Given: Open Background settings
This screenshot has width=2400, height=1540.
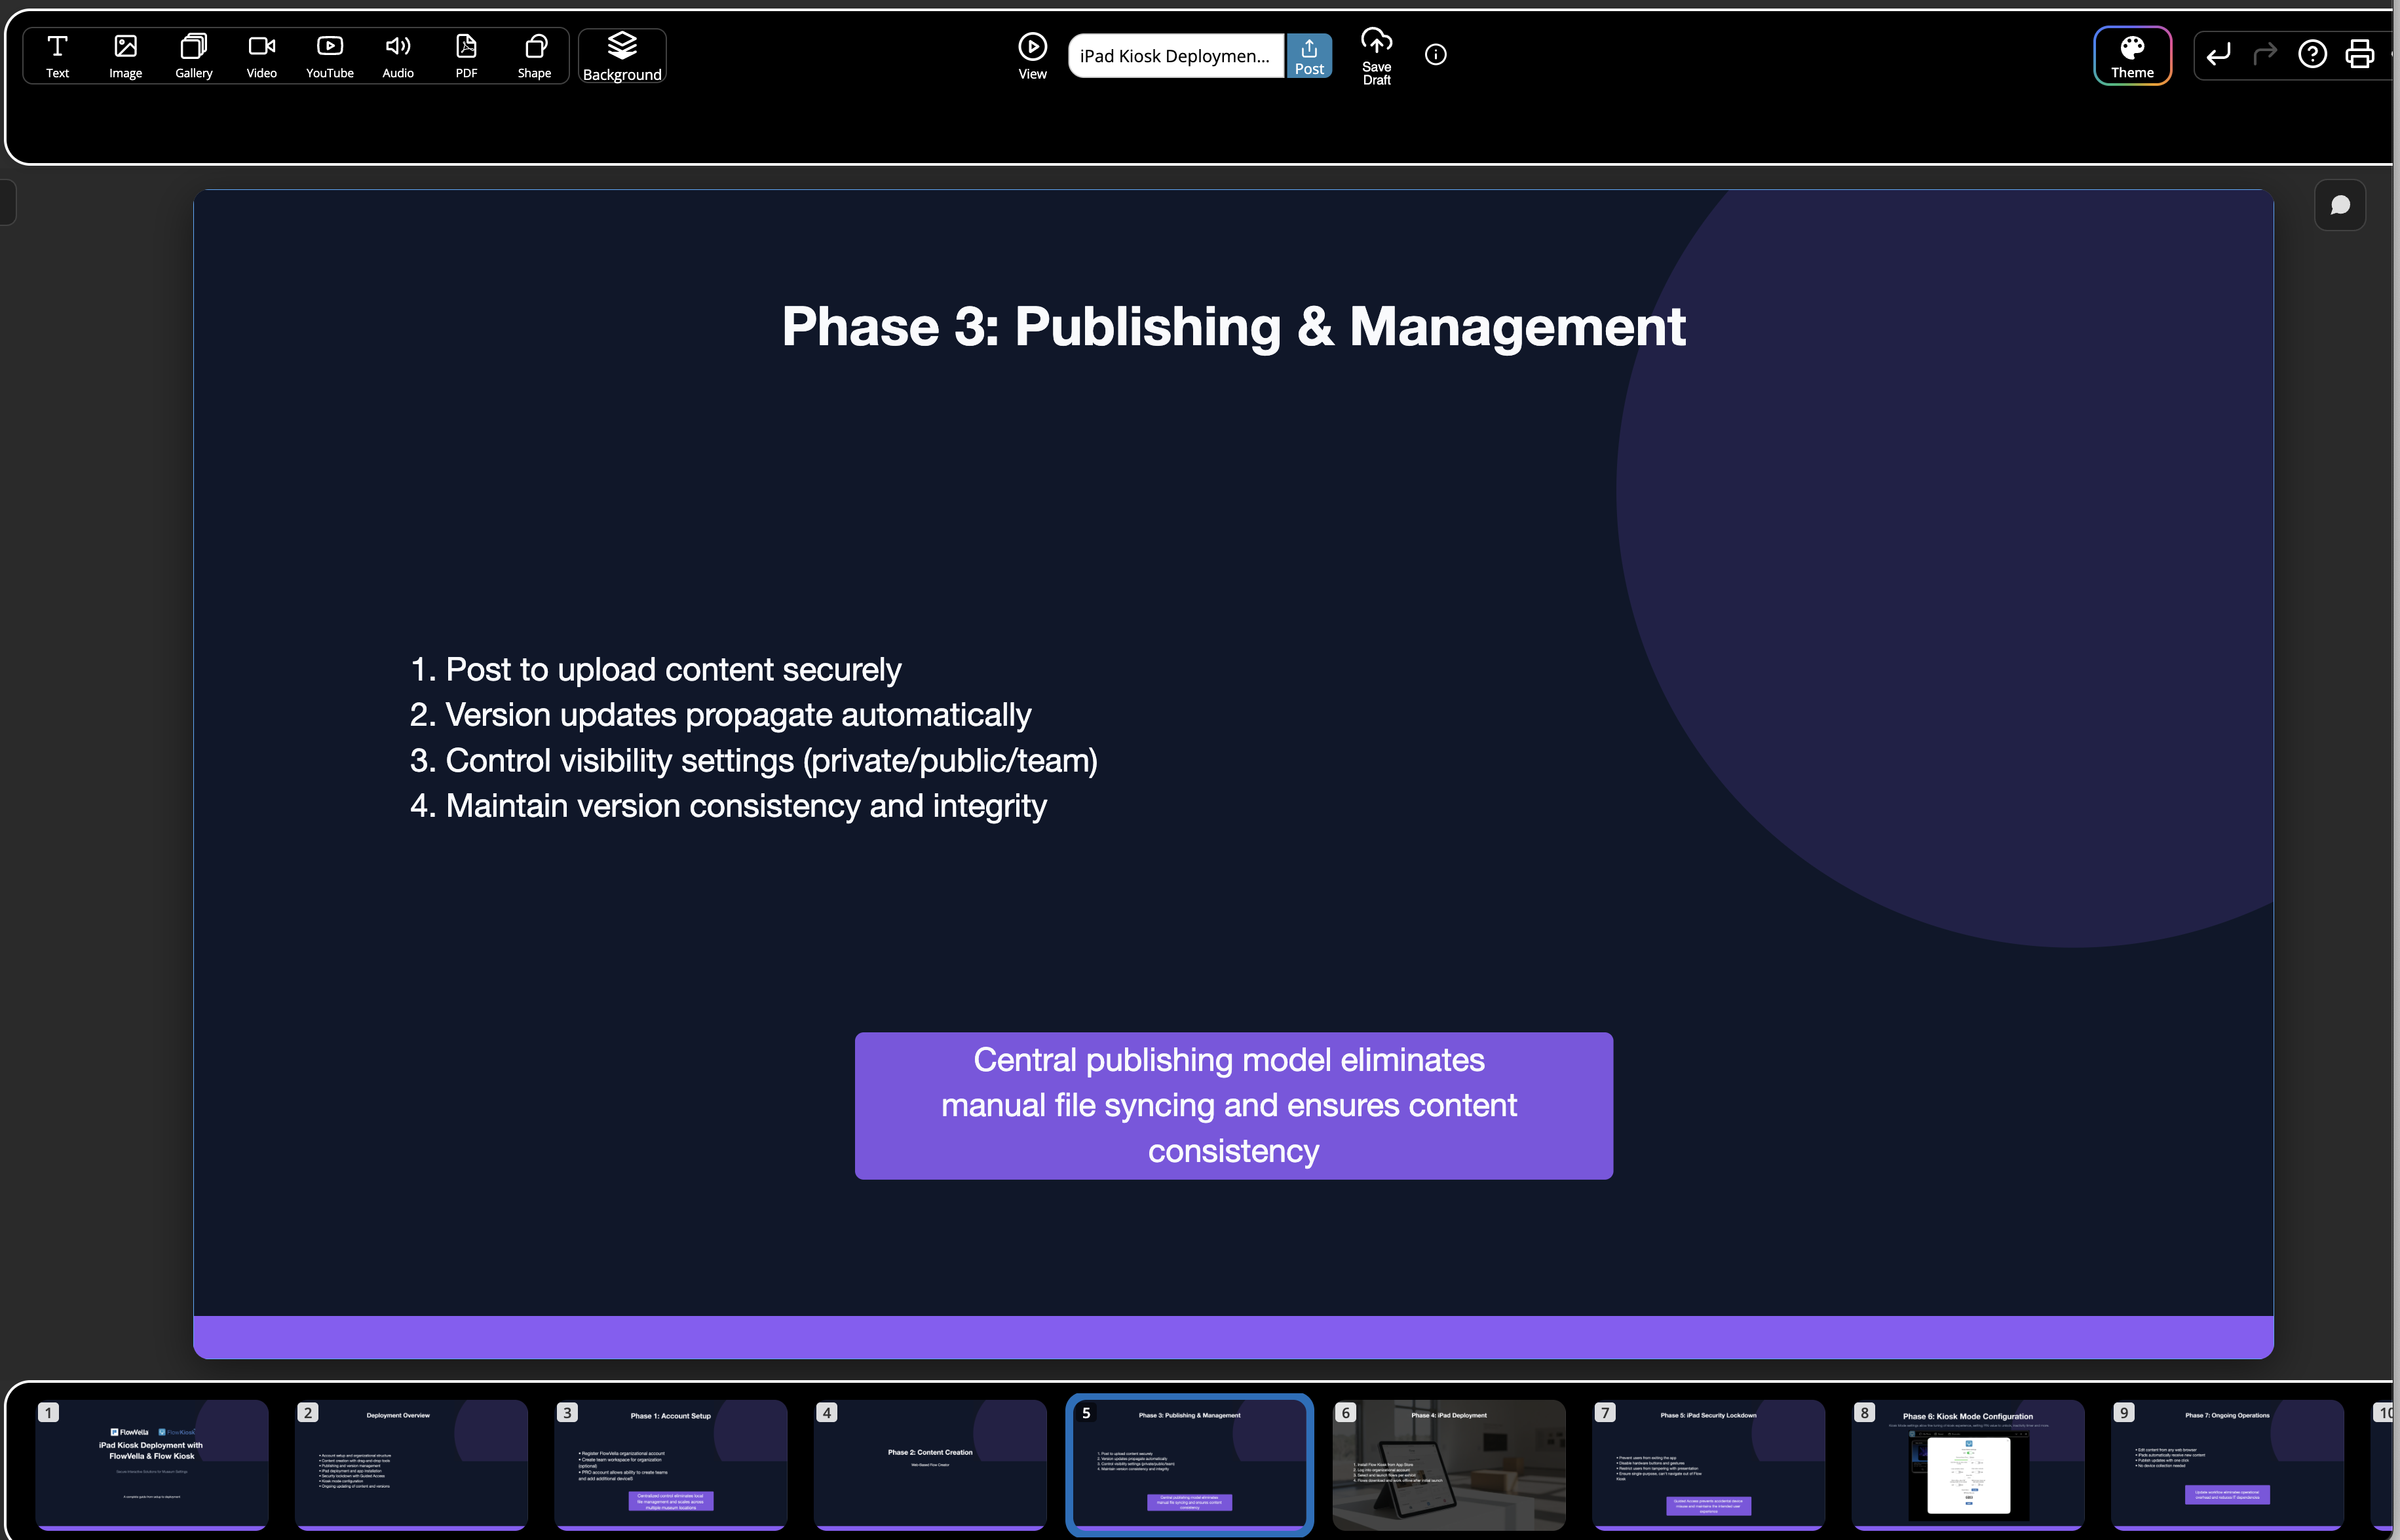Looking at the screenshot, I should pyautogui.click(x=621, y=56).
